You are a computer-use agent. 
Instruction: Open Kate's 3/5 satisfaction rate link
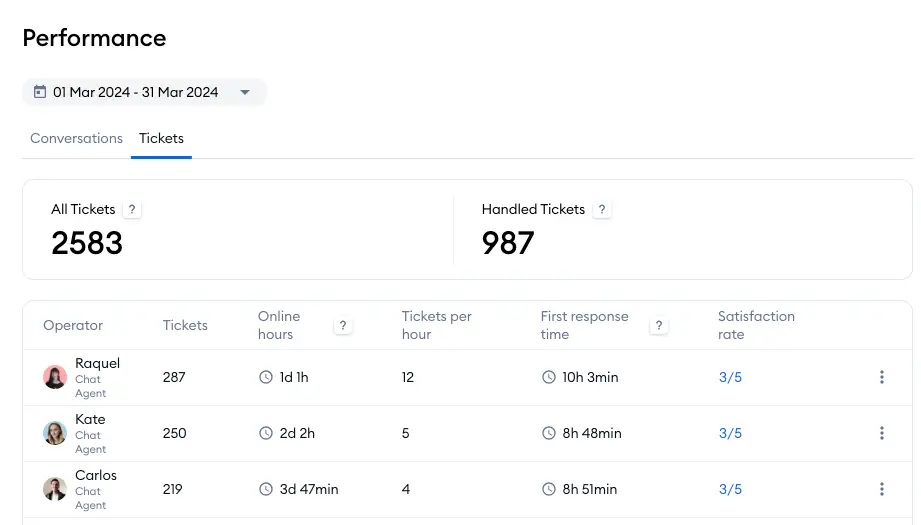point(730,433)
